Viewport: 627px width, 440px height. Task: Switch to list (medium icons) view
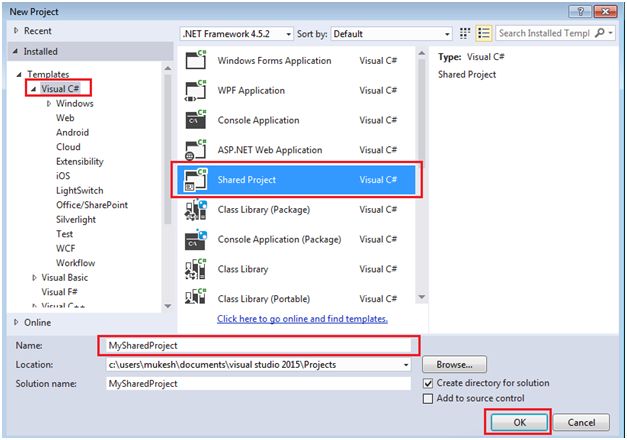click(x=483, y=34)
